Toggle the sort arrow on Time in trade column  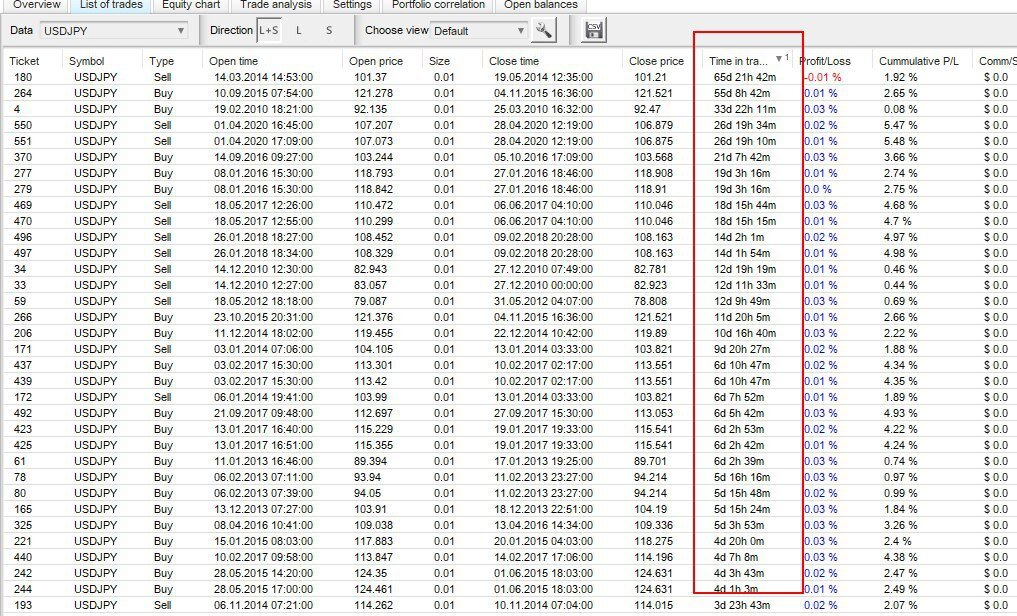click(779, 60)
